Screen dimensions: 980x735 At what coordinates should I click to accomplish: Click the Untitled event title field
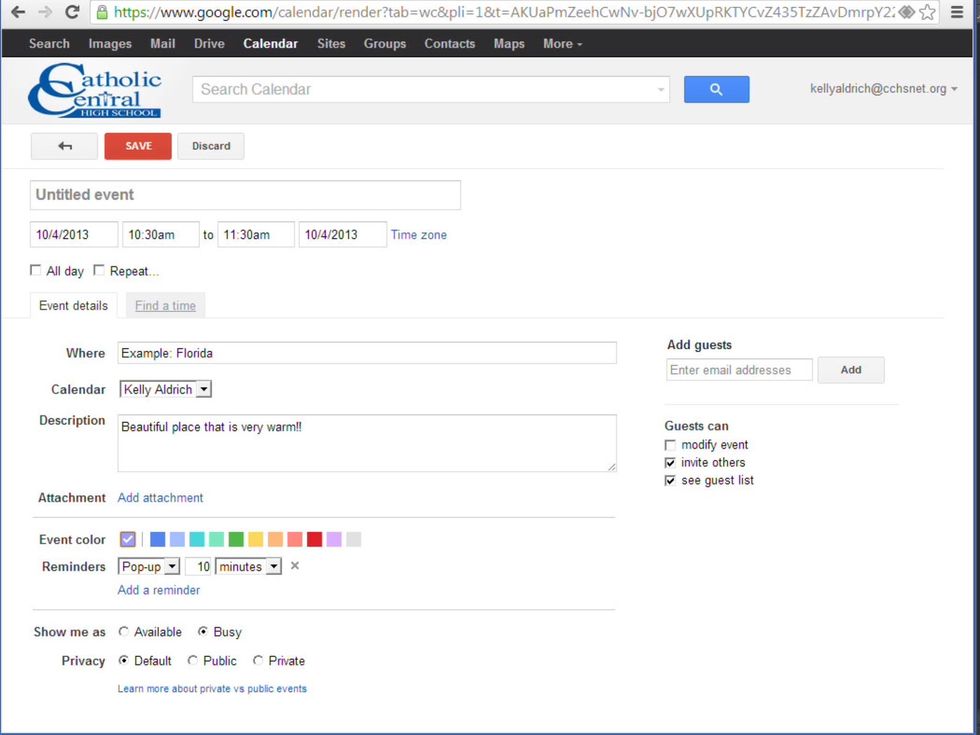pos(245,195)
